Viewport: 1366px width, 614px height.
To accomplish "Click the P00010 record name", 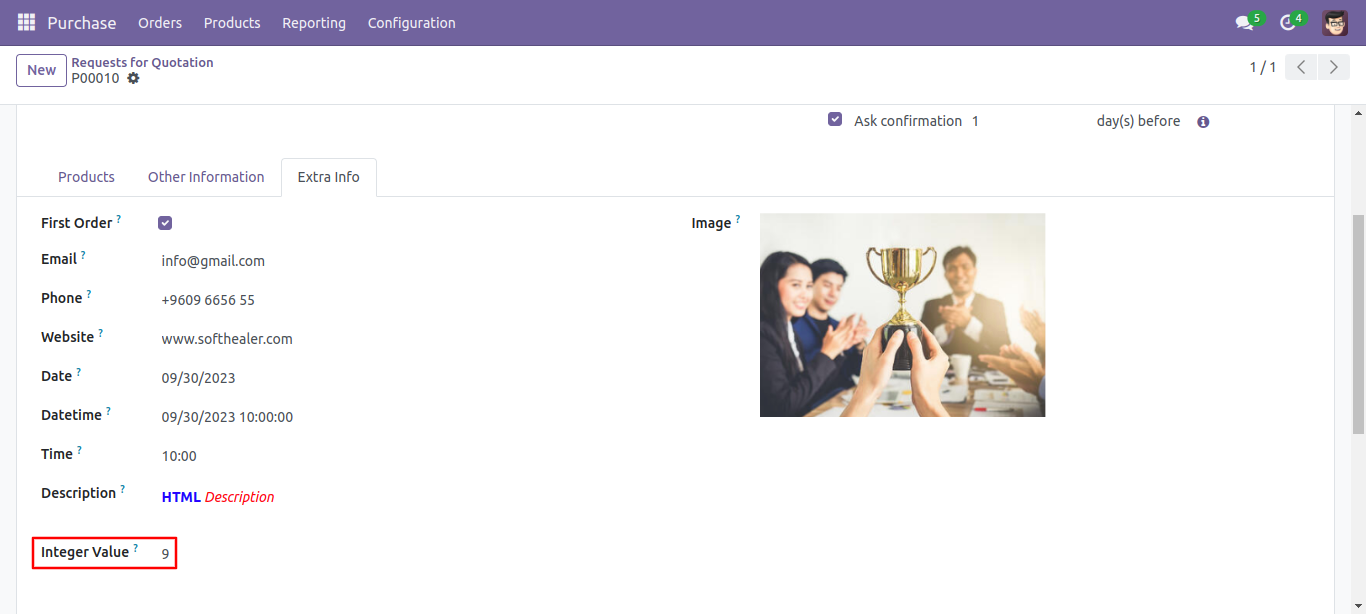I will tap(95, 78).
